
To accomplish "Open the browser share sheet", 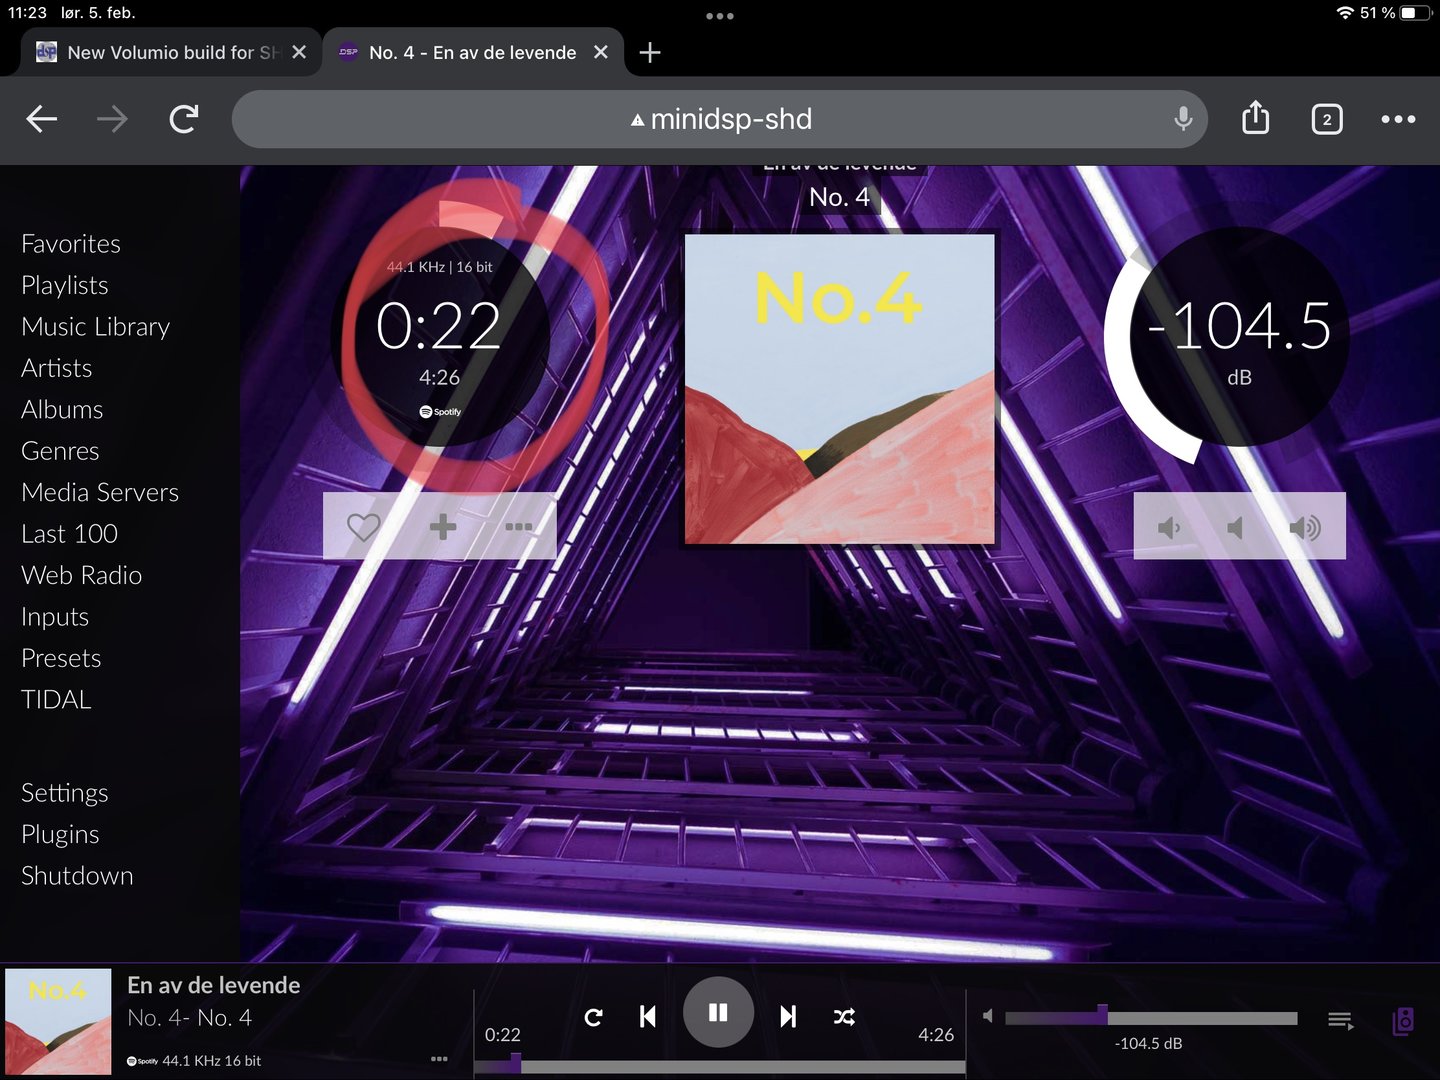I will pos(1255,118).
